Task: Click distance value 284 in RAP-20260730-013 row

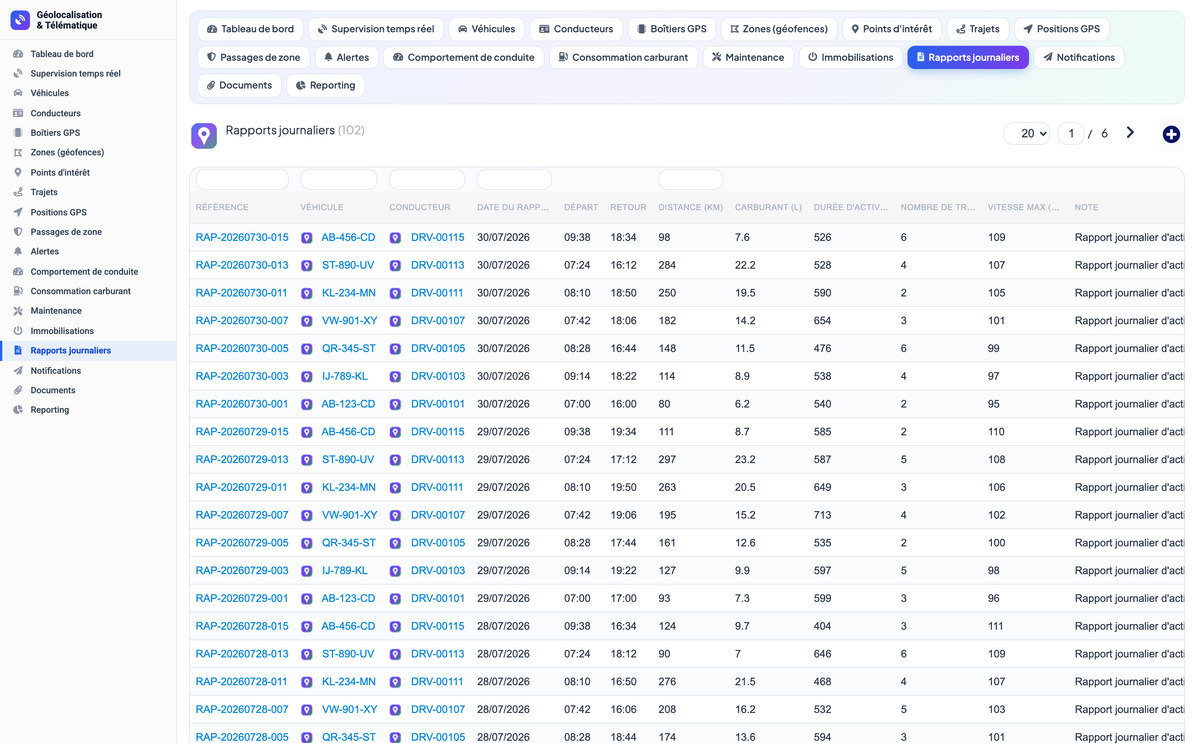Action: click(x=667, y=266)
